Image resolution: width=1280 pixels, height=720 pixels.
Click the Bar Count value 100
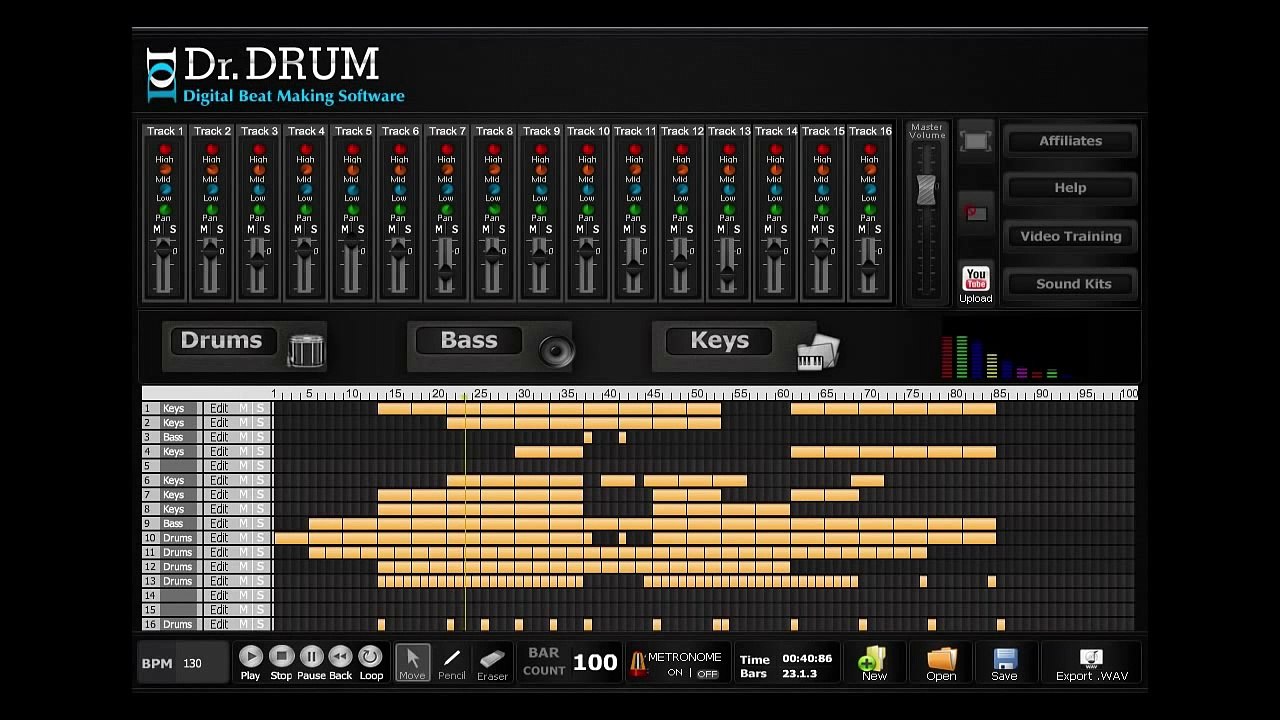click(x=595, y=663)
